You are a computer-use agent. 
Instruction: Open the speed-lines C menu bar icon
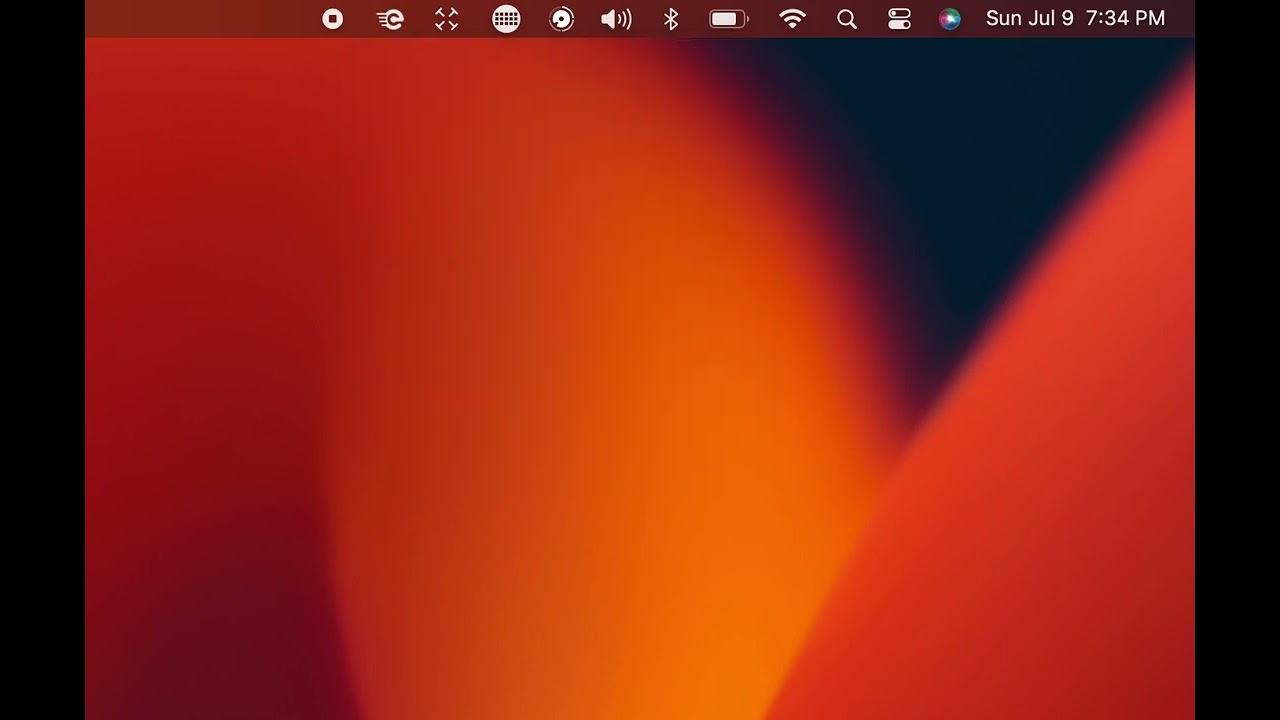tap(390, 19)
